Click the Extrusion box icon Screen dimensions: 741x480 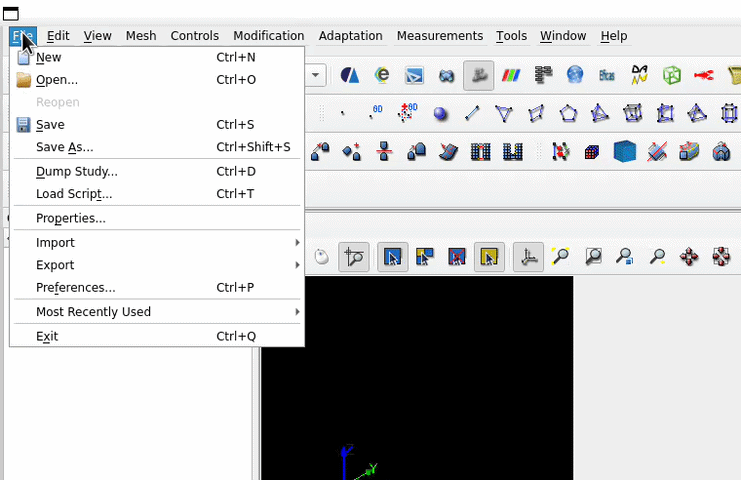pyautogui.click(x=689, y=152)
